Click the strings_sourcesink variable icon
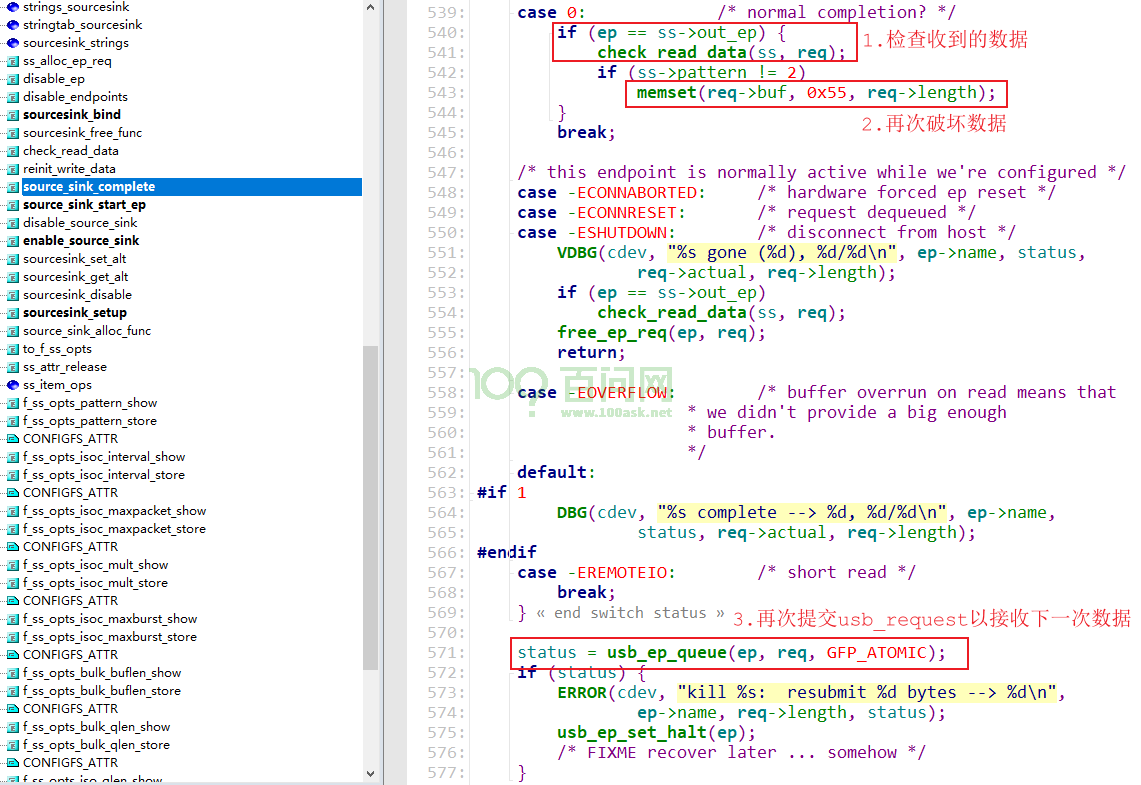Screen dimensions: 1141x785 pyautogui.click(x=12, y=7)
